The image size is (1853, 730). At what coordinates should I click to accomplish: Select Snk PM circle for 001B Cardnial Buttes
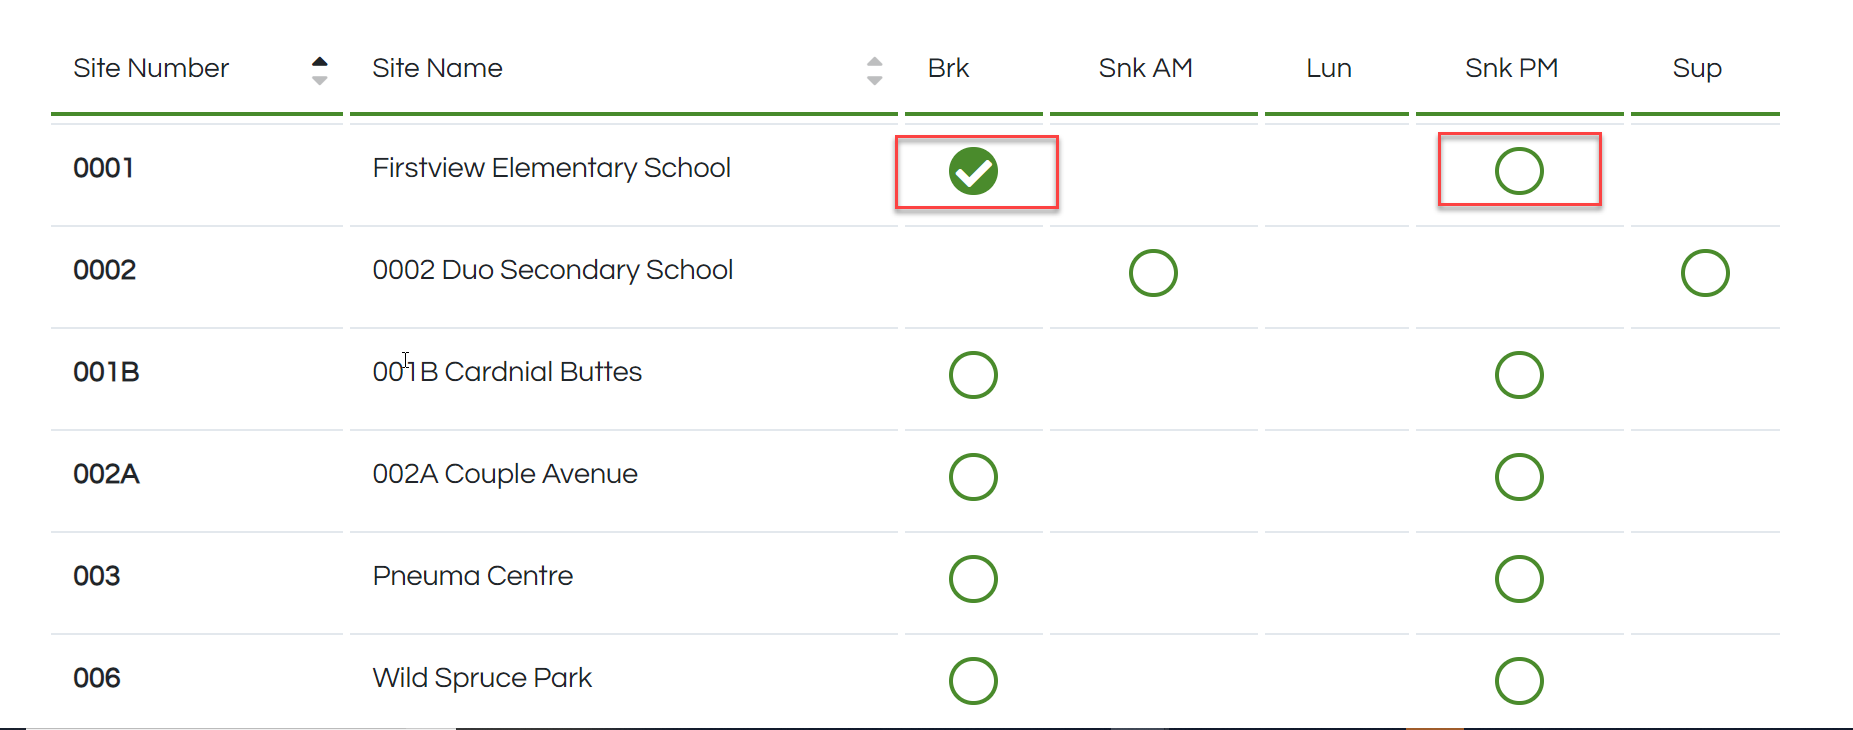point(1519,375)
